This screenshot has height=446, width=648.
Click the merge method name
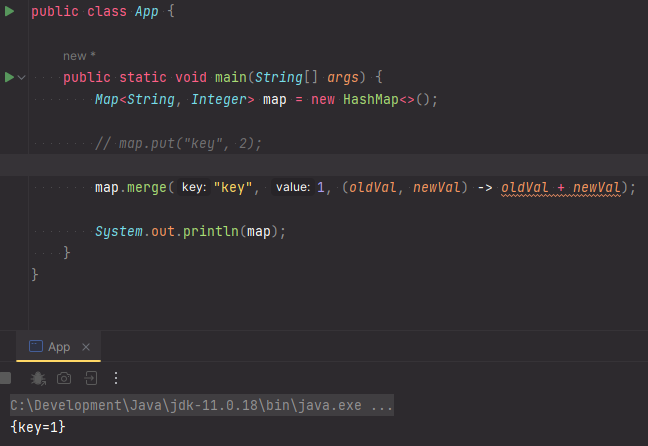147,188
